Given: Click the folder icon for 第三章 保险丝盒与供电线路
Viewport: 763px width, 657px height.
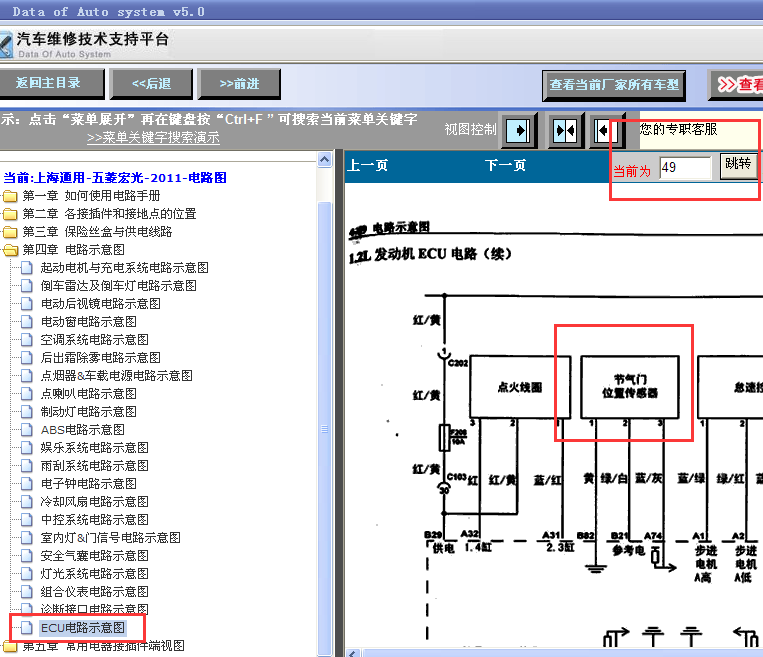Looking at the screenshot, I should (x=10, y=232).
